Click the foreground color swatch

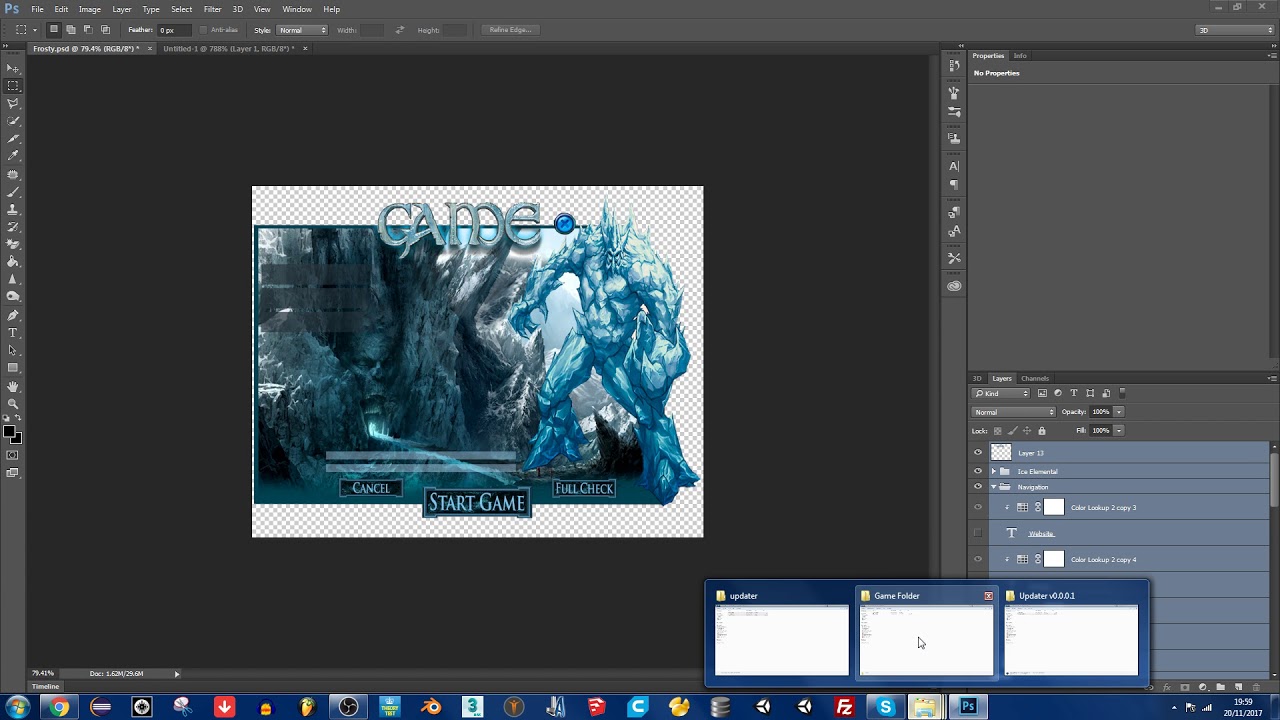8,432
